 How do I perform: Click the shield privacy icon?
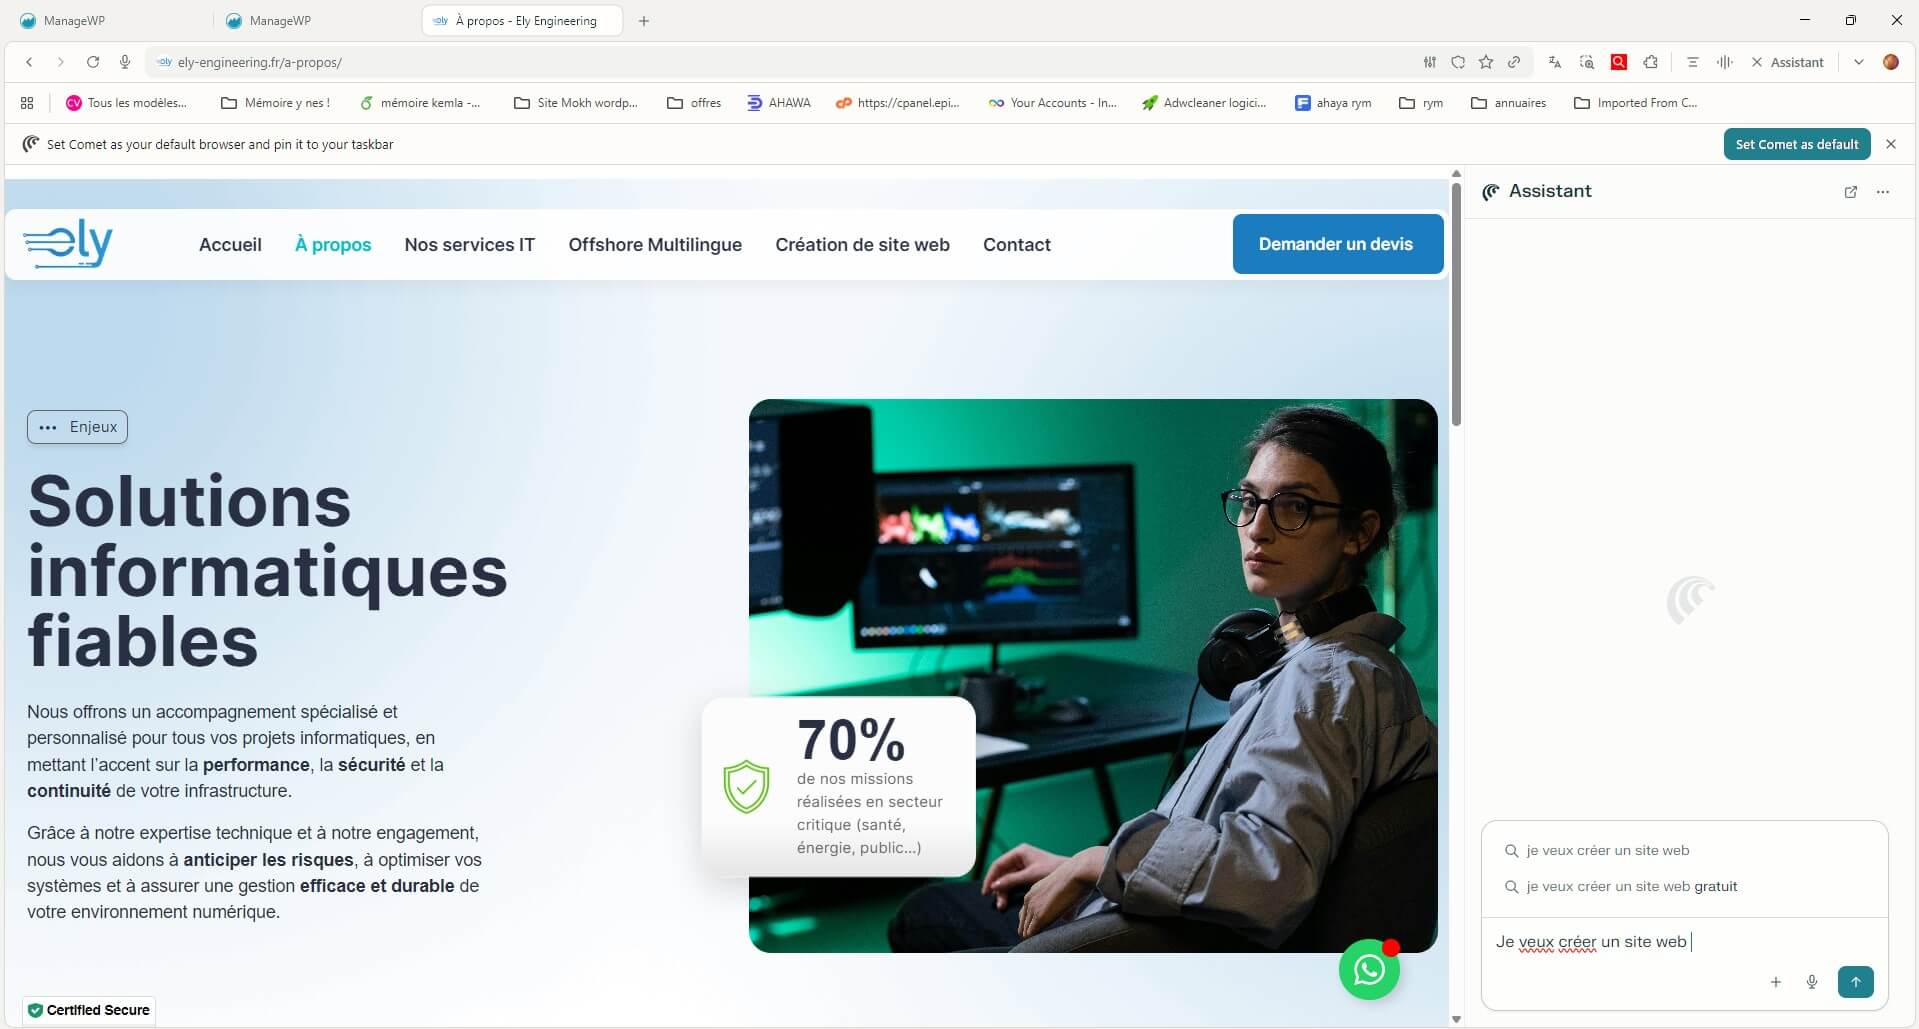click(x=1458, y=62)
